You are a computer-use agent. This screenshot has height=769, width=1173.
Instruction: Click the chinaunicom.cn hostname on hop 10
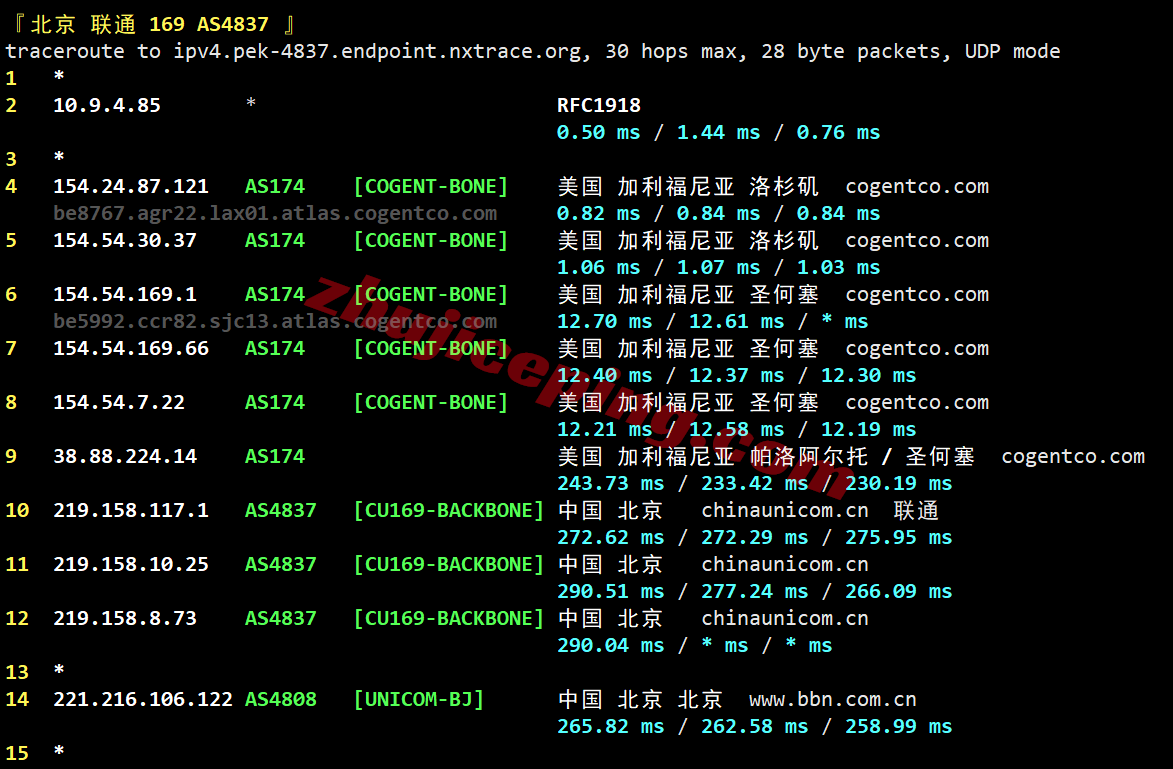point(784,510)
